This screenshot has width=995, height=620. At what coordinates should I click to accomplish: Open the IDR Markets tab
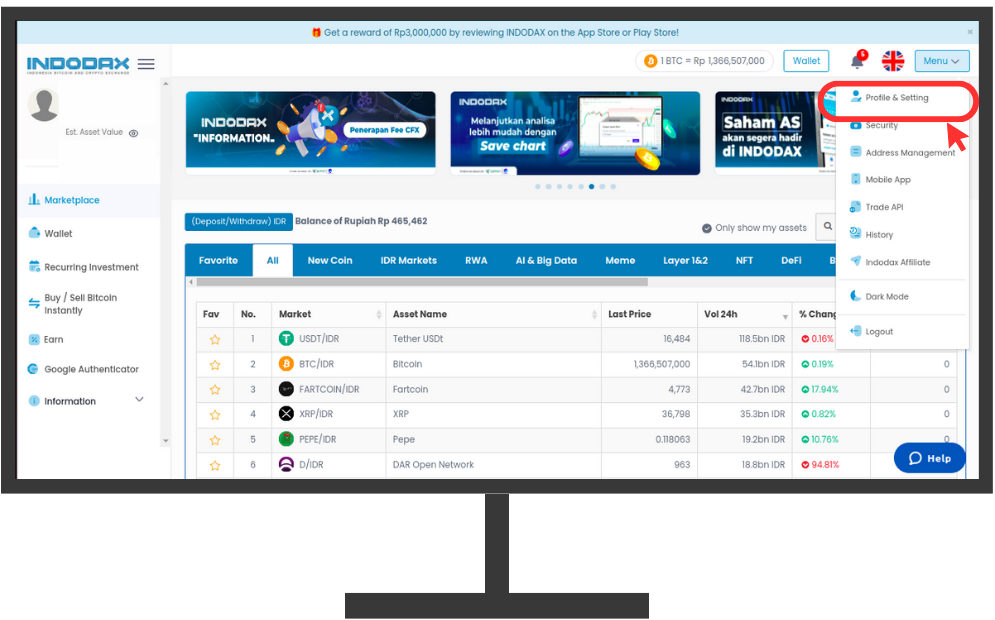(409, 260)
